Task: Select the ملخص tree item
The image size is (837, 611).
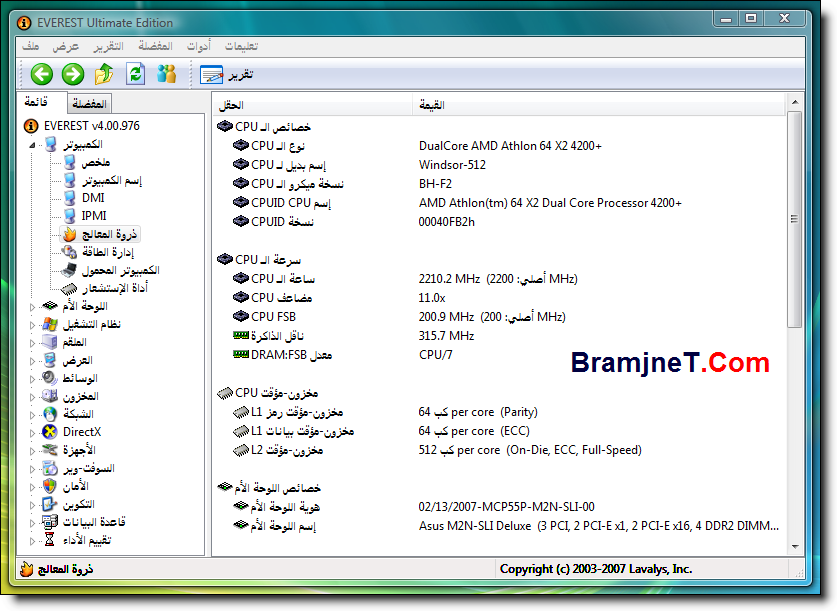Action: click(x=96, y=162)
